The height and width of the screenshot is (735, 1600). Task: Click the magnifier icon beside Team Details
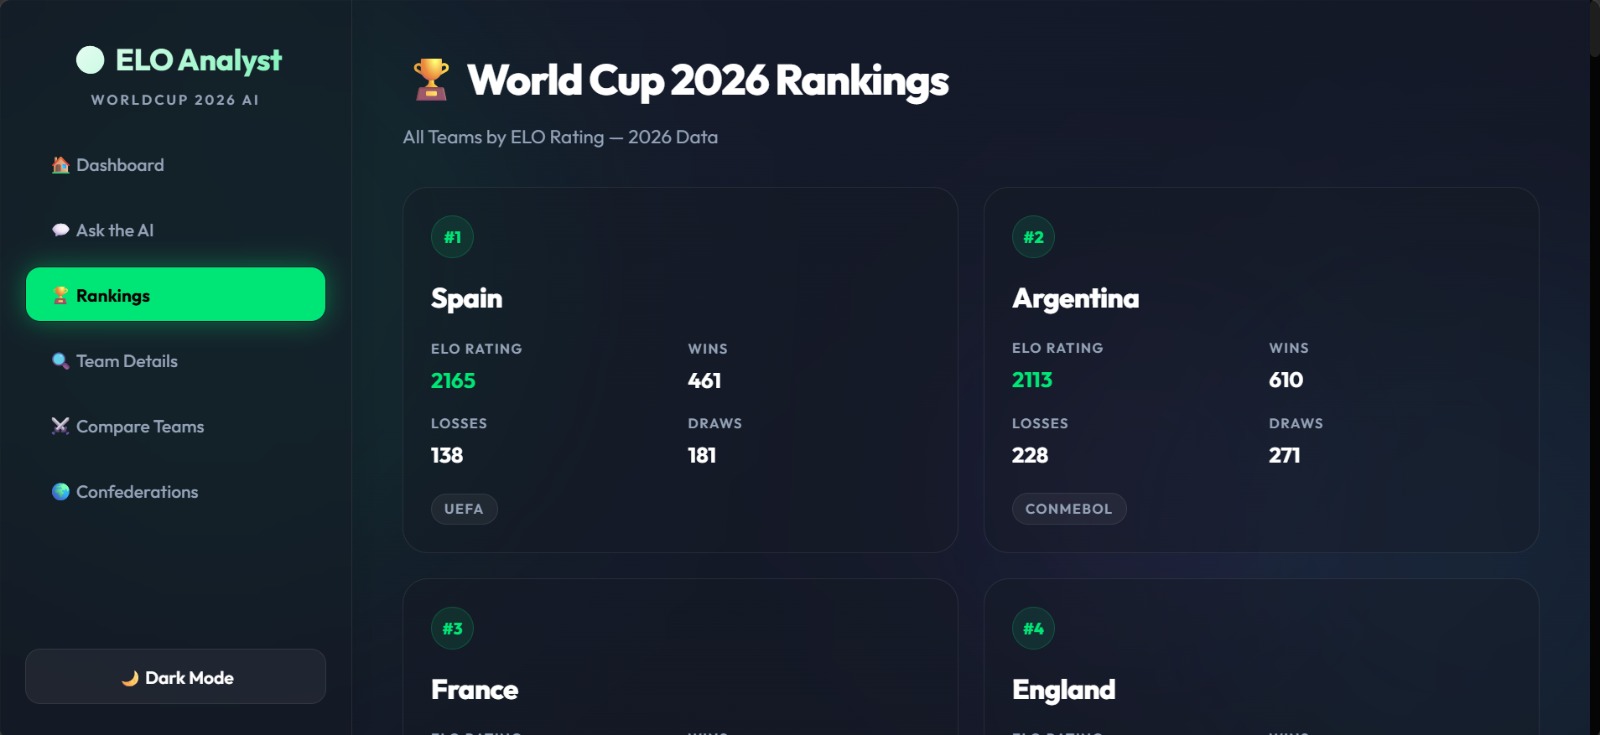click(60, 361)
